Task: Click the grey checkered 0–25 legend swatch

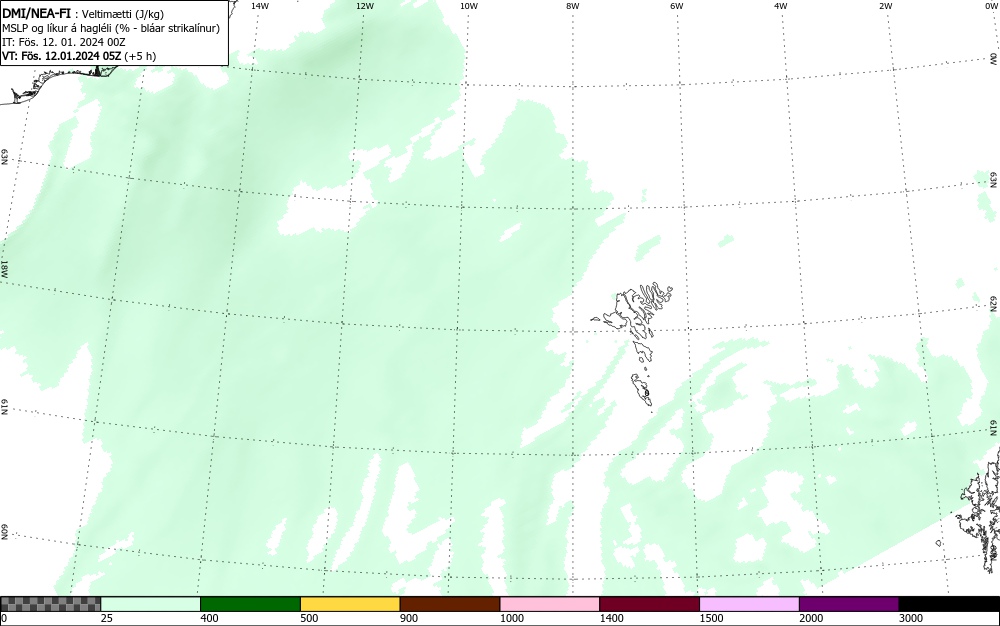Action: [x=50, y=604]
